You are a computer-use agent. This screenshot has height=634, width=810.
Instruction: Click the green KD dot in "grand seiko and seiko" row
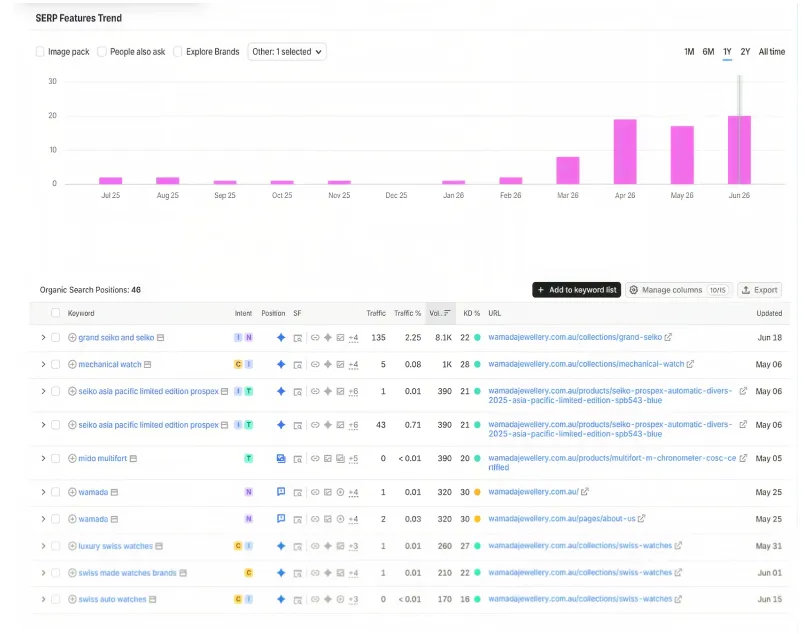tap(477, 337)
